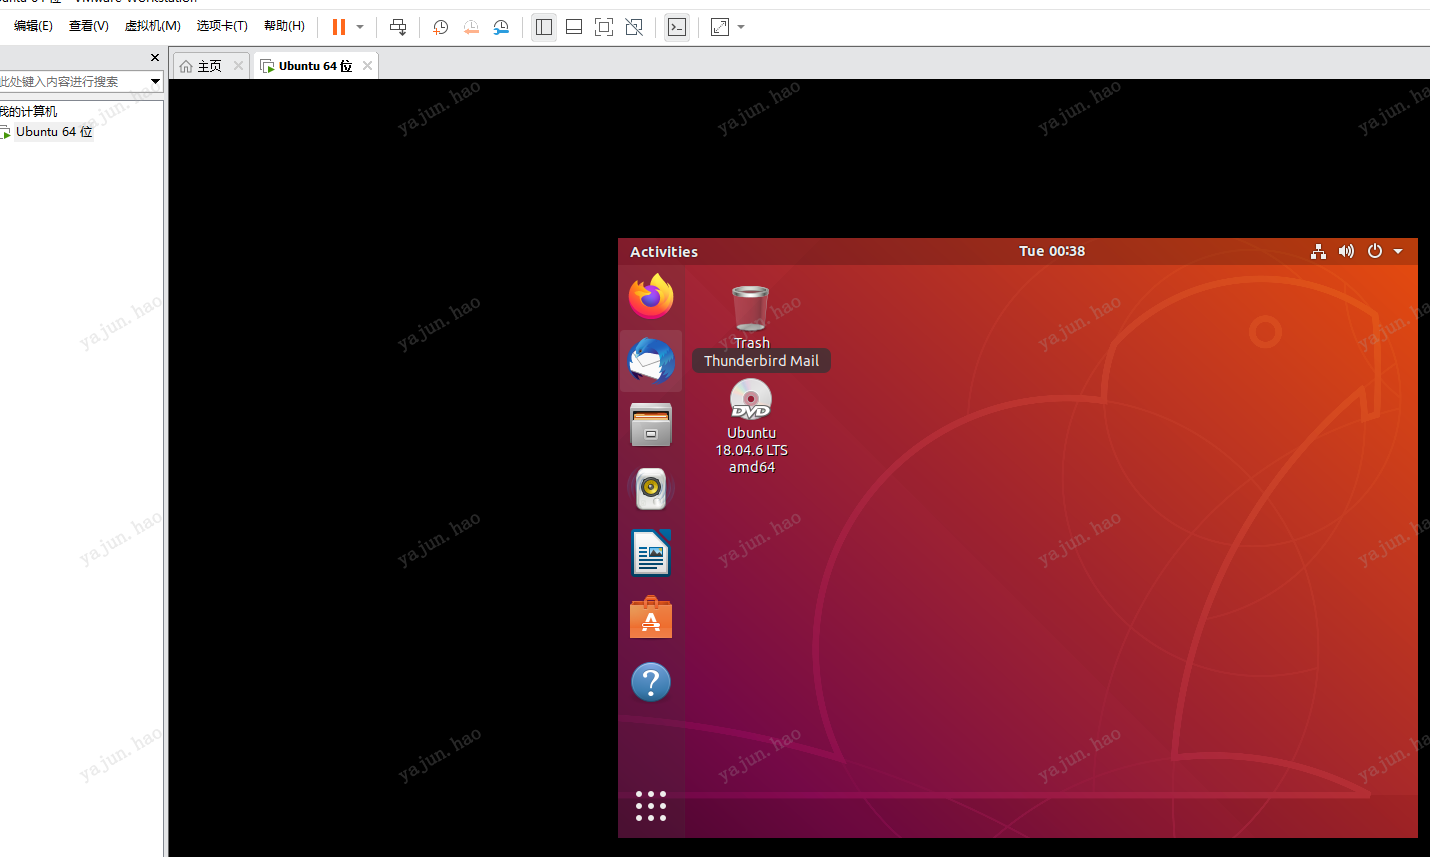The height and width of the screenshot is (857, 1430).
Task: Open the 帮助(H) menu
Action: (x=284, y=26)
